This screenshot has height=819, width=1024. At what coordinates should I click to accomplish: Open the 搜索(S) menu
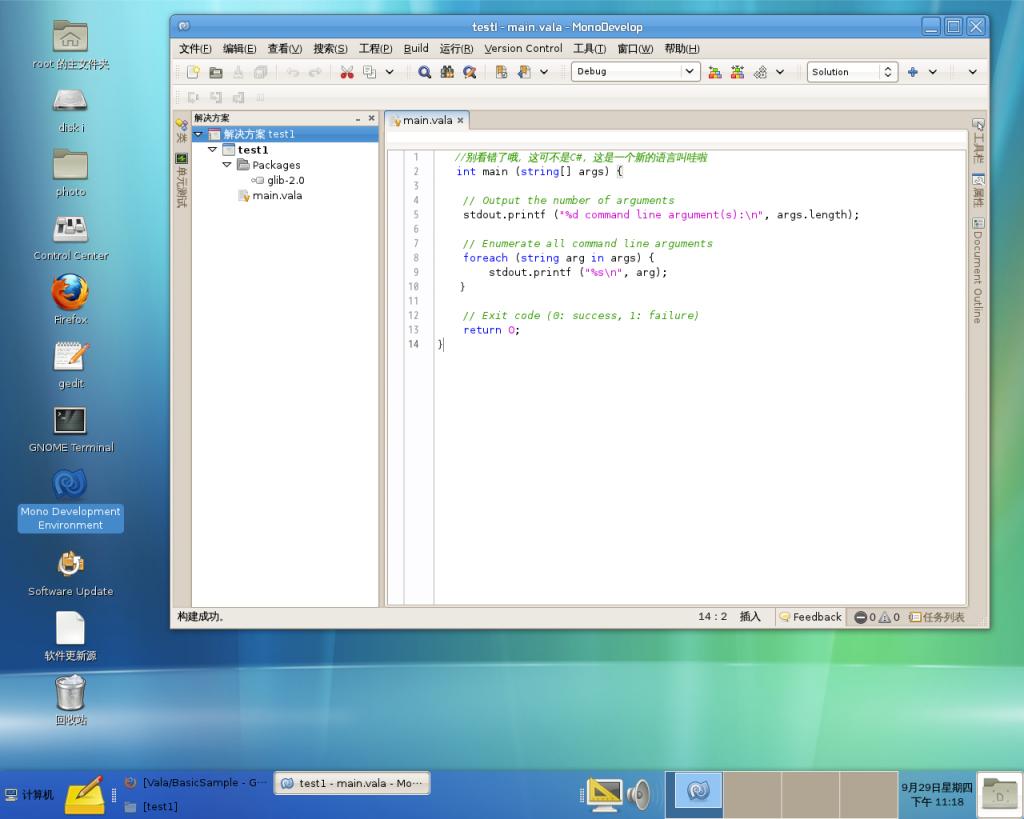(x=330, y=48)
